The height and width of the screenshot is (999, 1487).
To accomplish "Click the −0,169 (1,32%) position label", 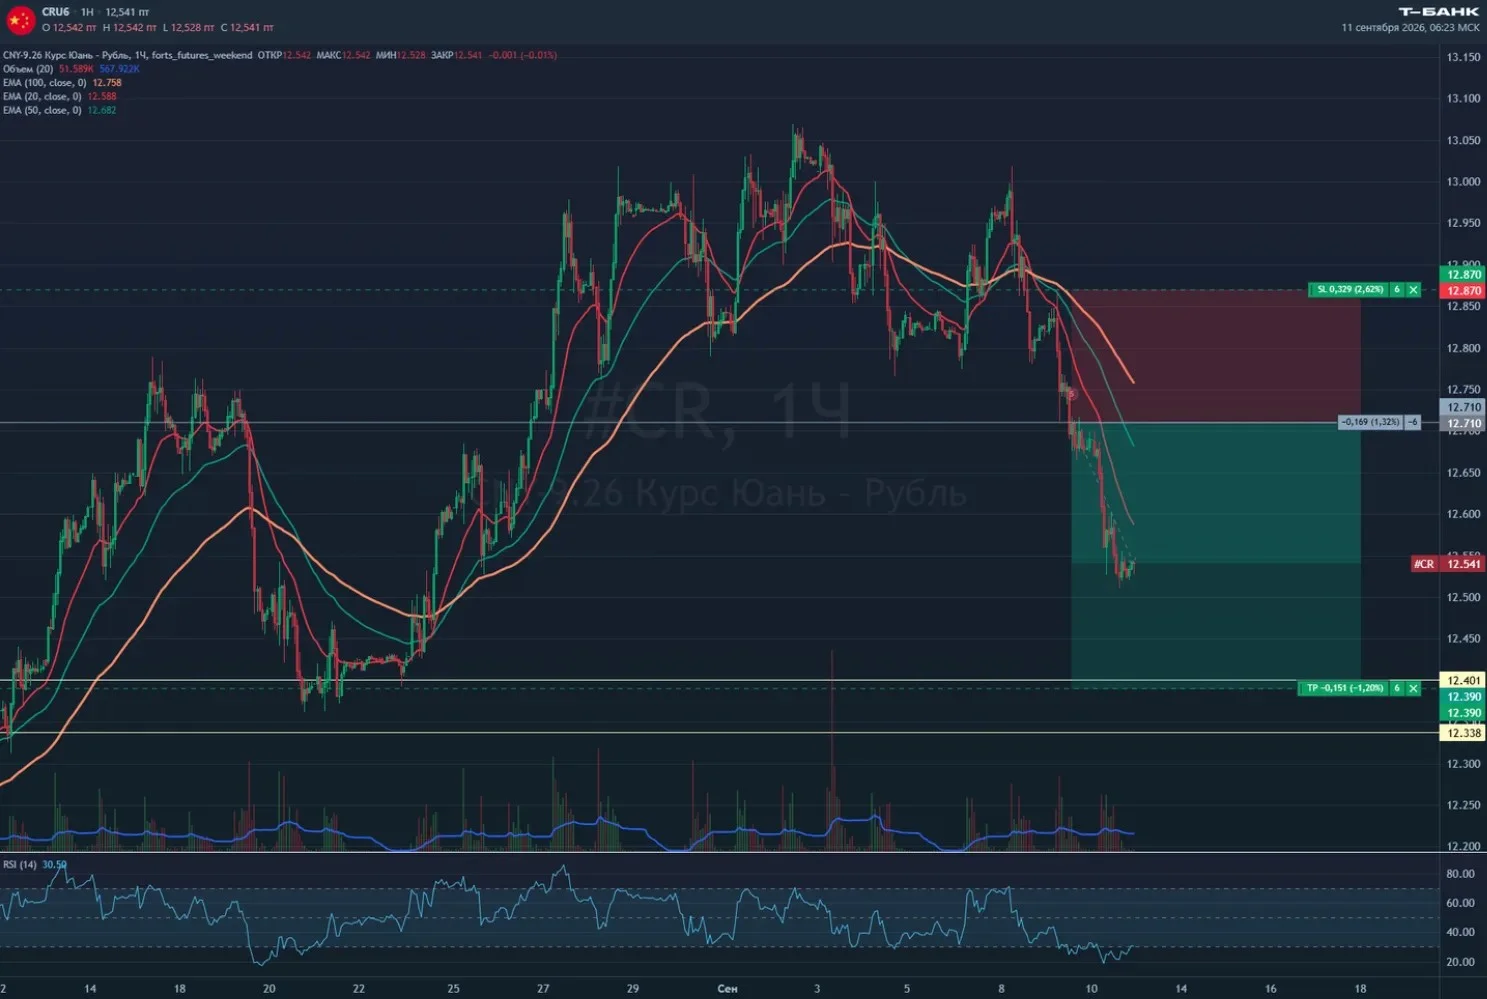I will click(1371, 422).
